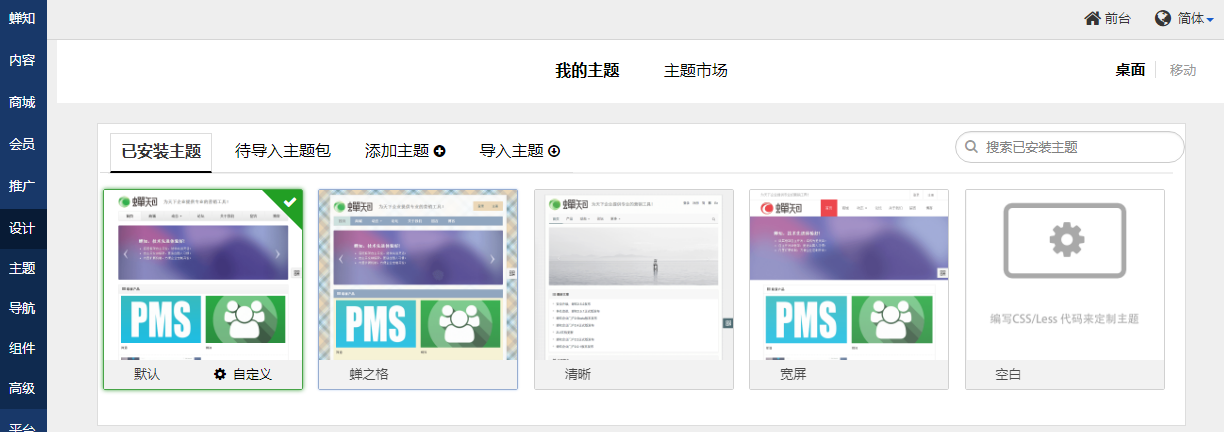The height and width of the screenshot is (432, 1224).
Task: Click the 默认 theme name label
Action: click(147, 374)
